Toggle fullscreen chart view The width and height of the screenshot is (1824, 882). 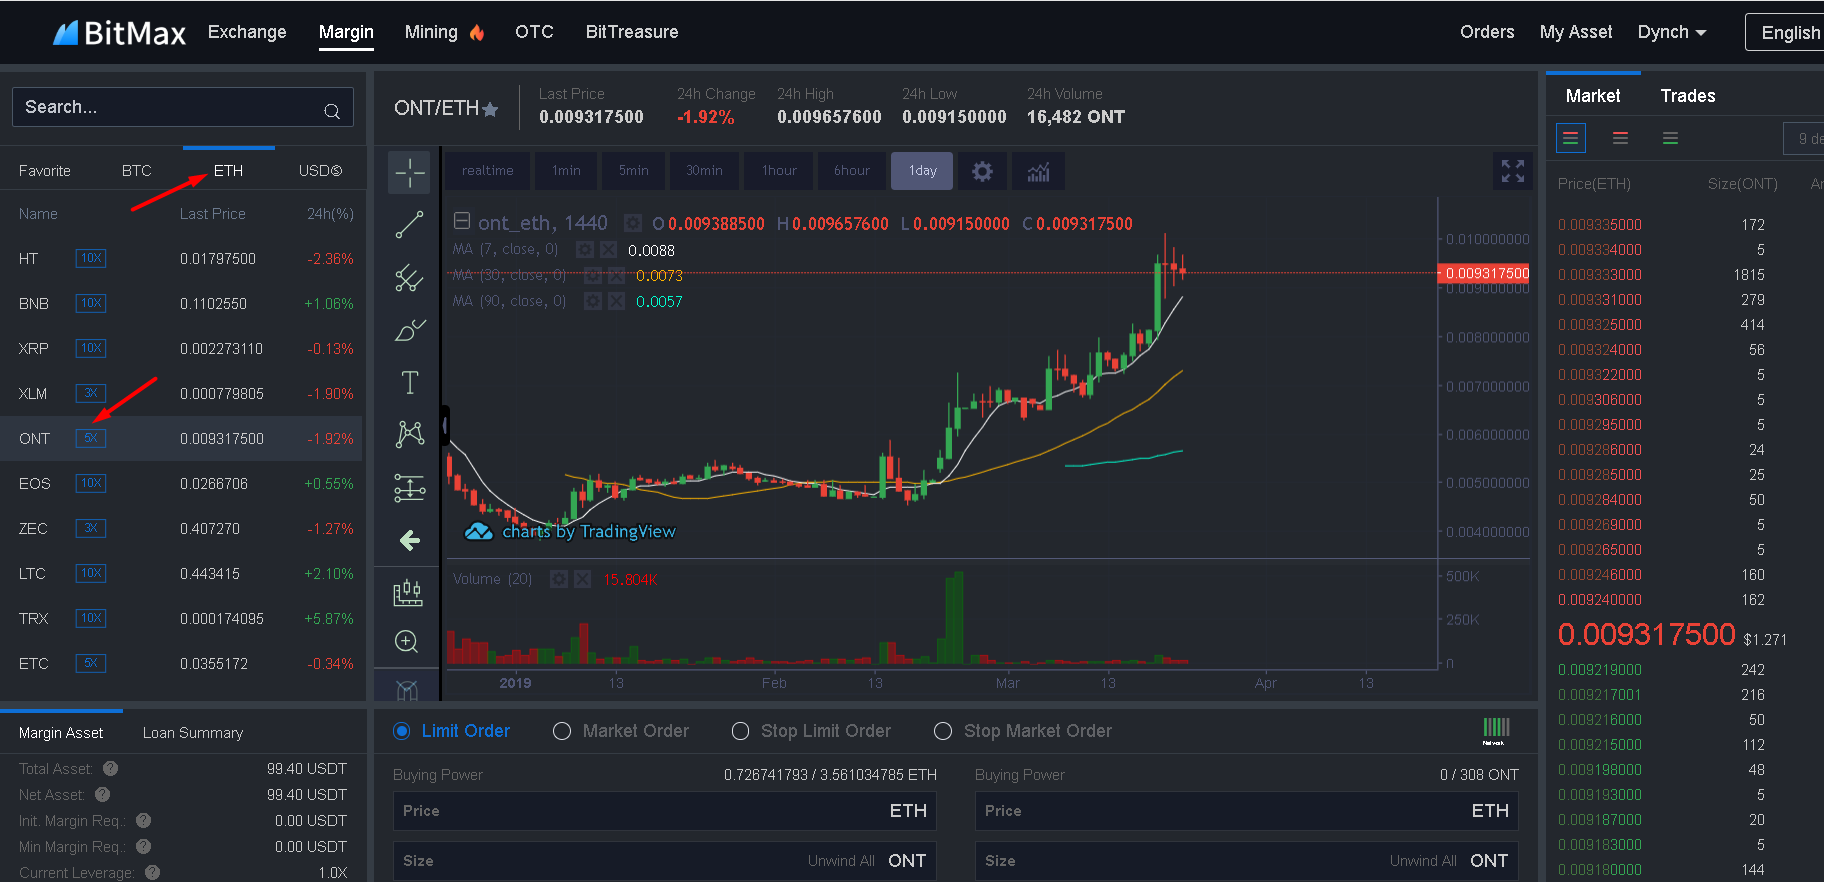click(x=1513, y=171)
